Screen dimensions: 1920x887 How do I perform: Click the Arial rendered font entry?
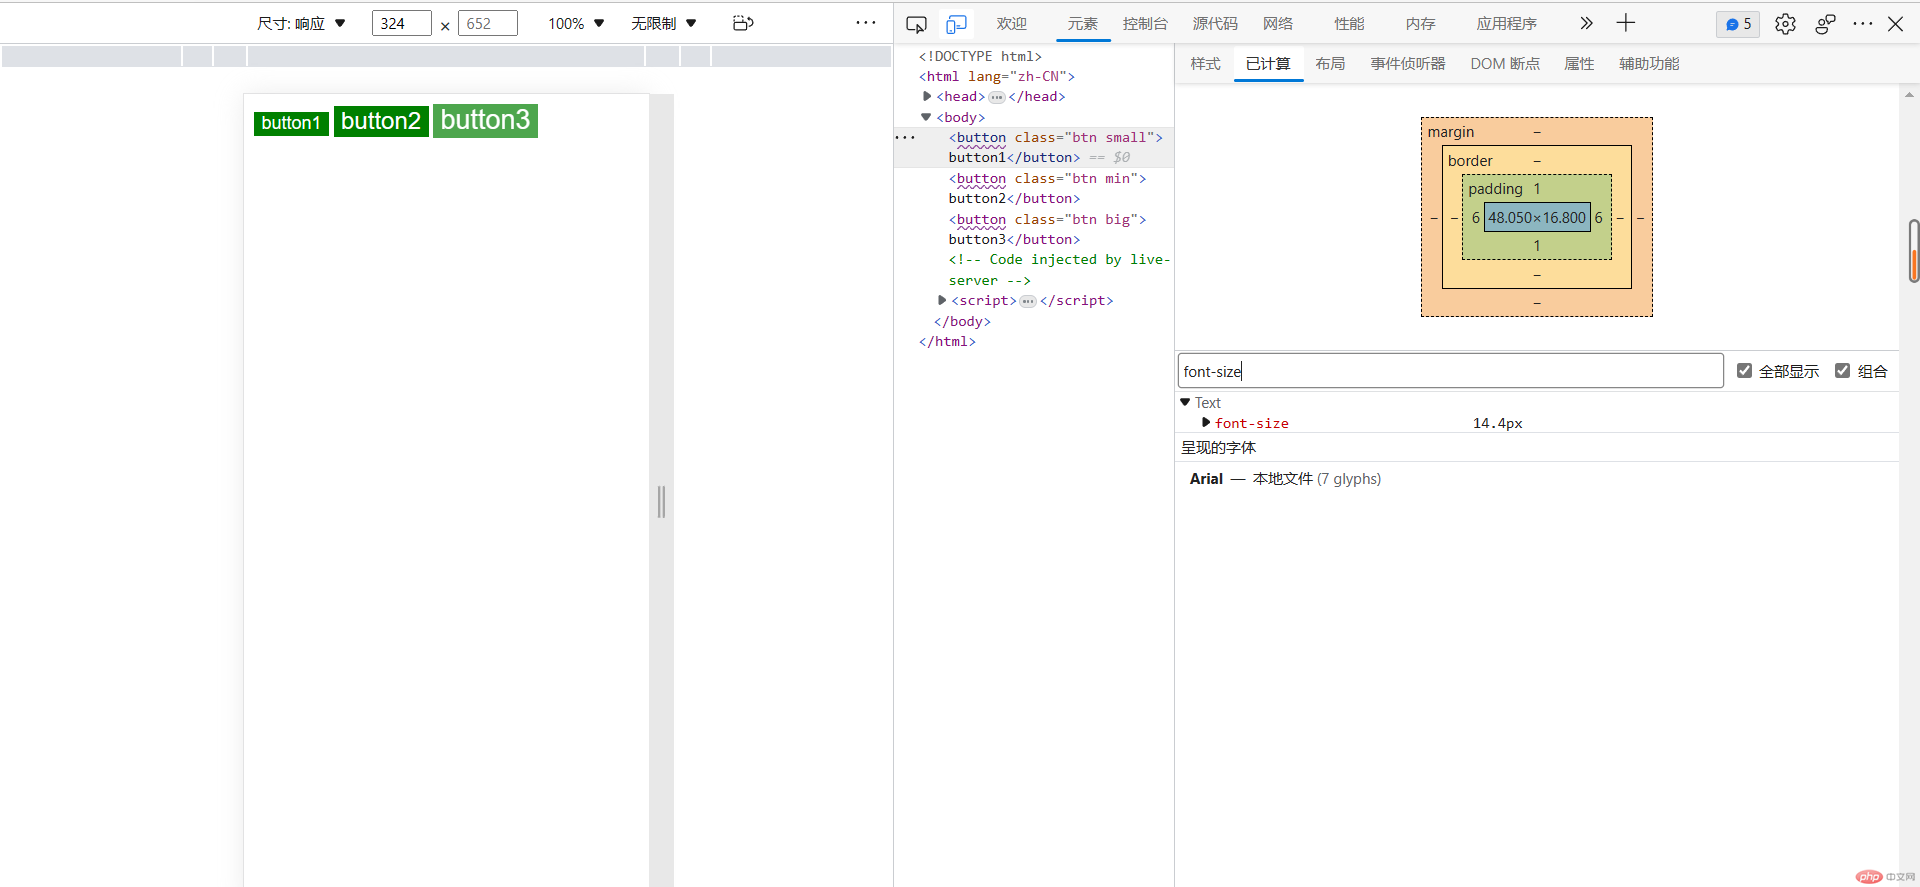tap(1285, 479)
